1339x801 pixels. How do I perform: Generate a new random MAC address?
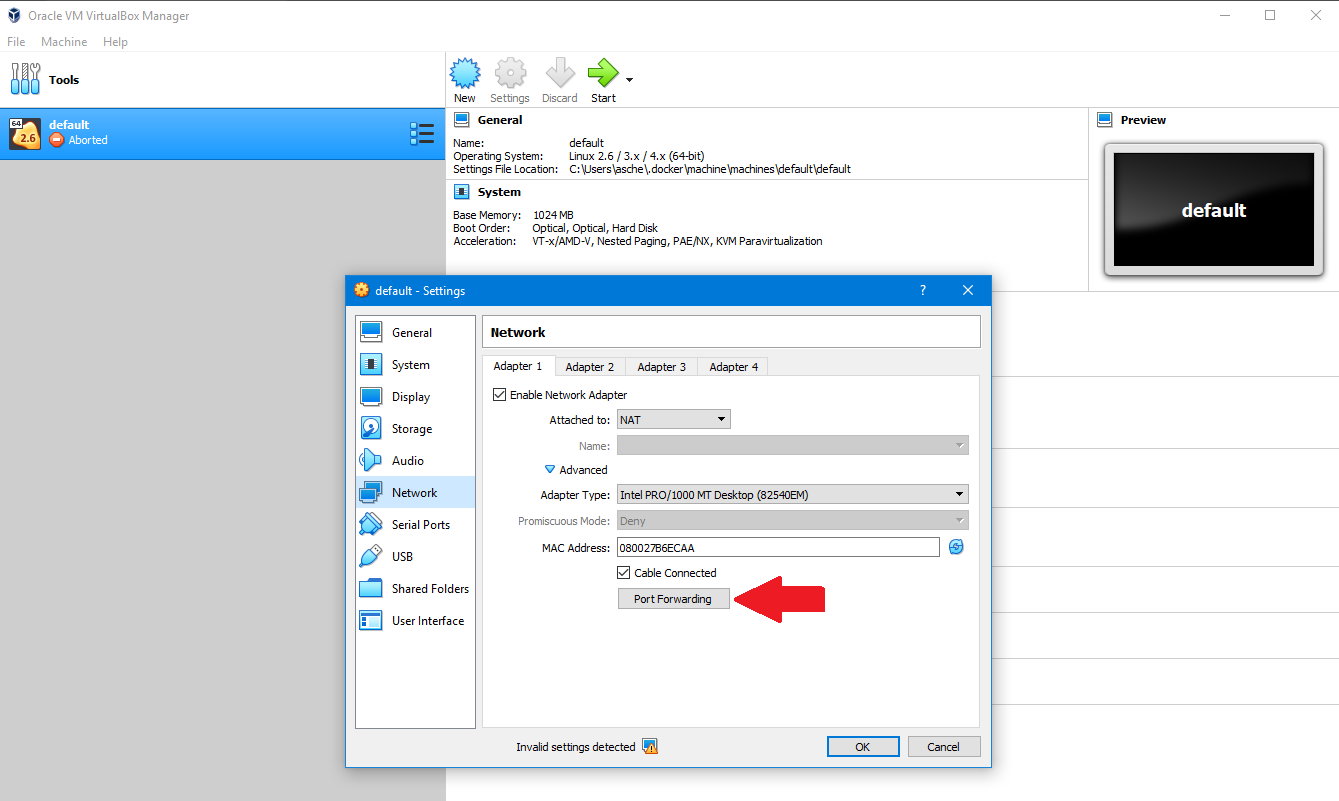956,547
